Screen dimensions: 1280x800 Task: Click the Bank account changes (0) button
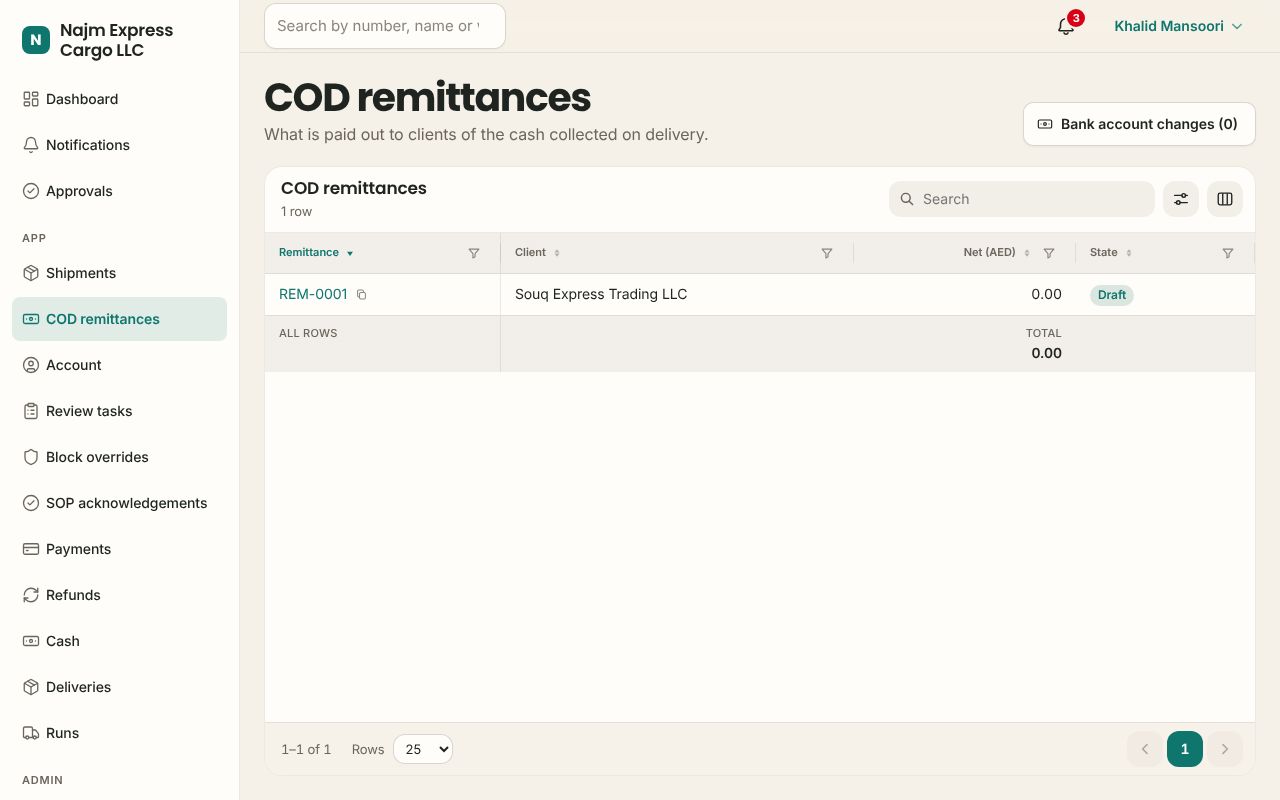(x=1139, y=124)
